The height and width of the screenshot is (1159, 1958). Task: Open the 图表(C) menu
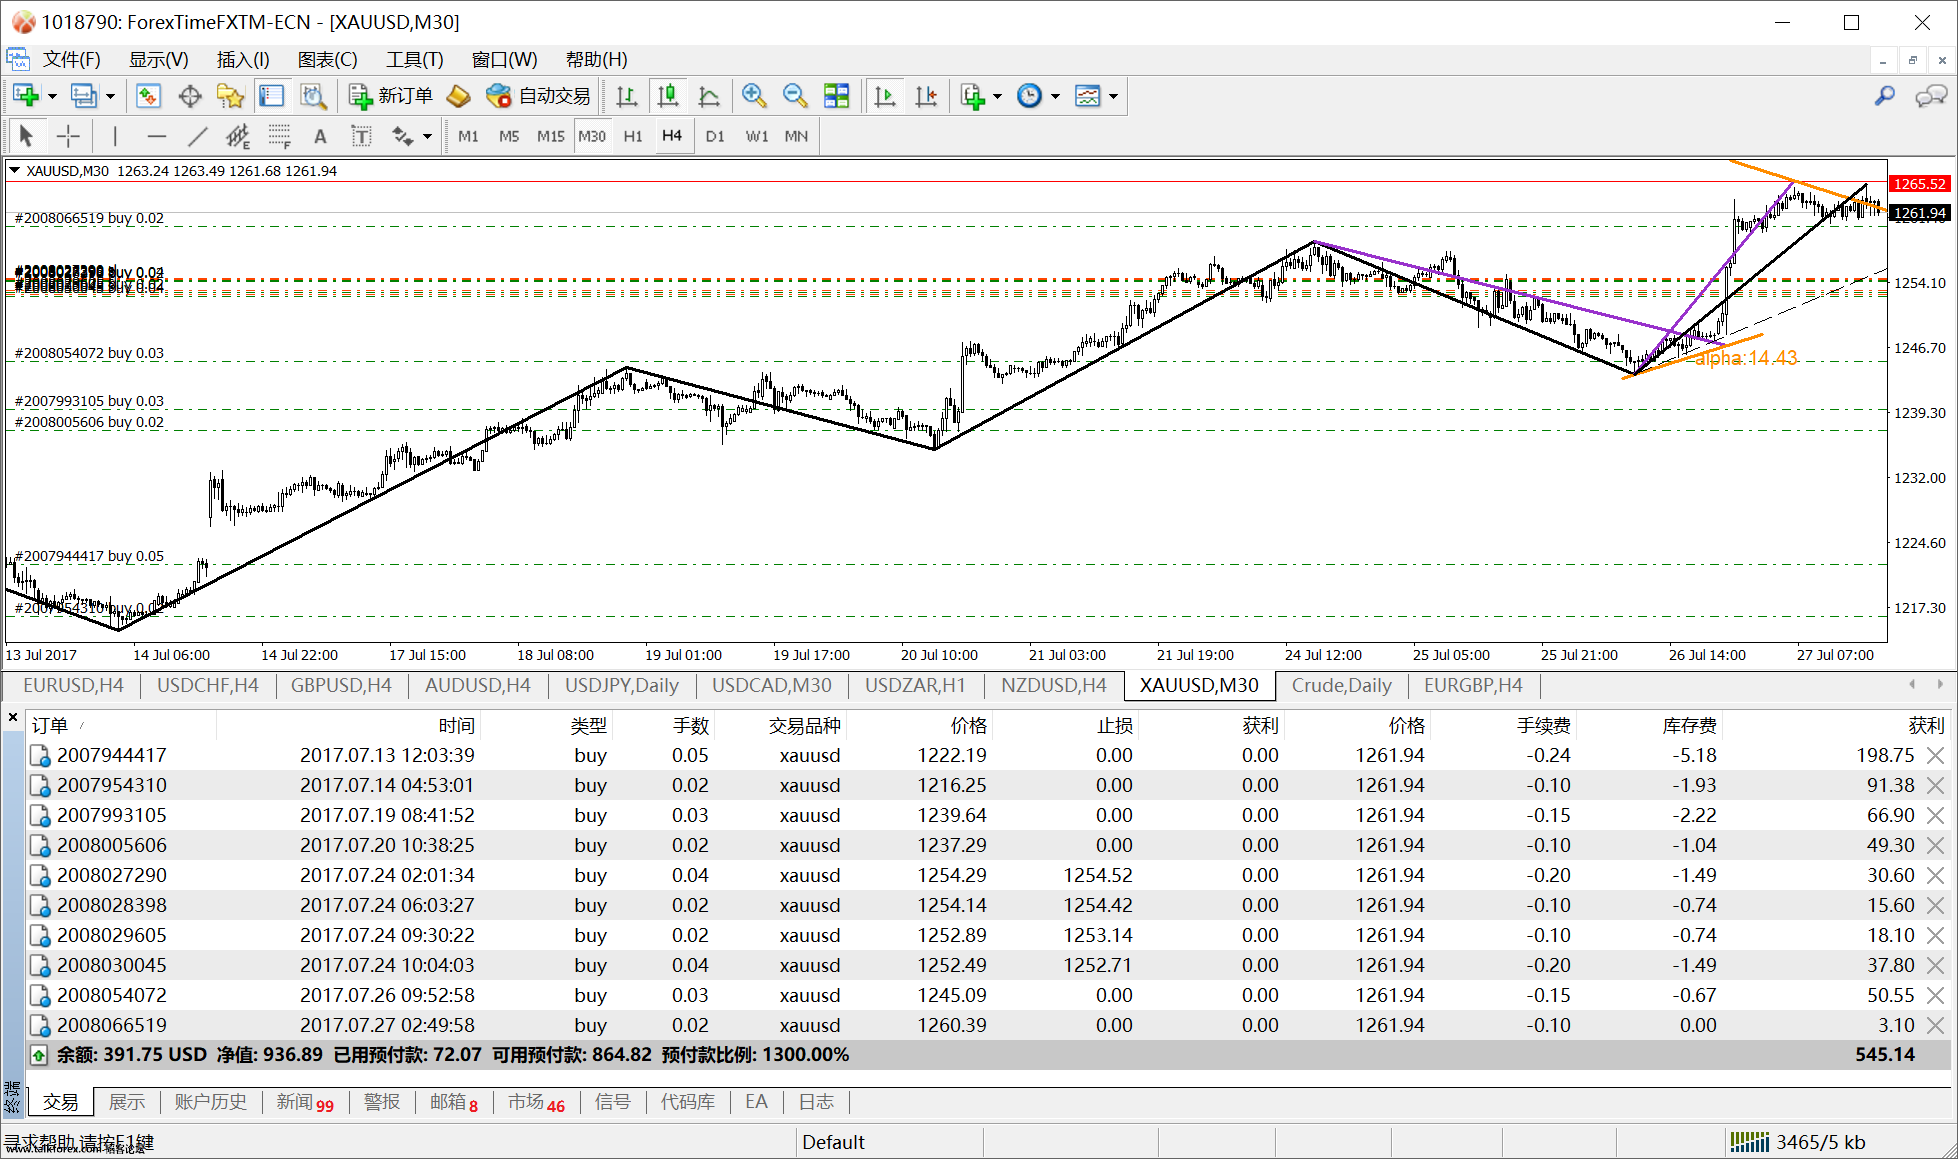coord(327,60)
